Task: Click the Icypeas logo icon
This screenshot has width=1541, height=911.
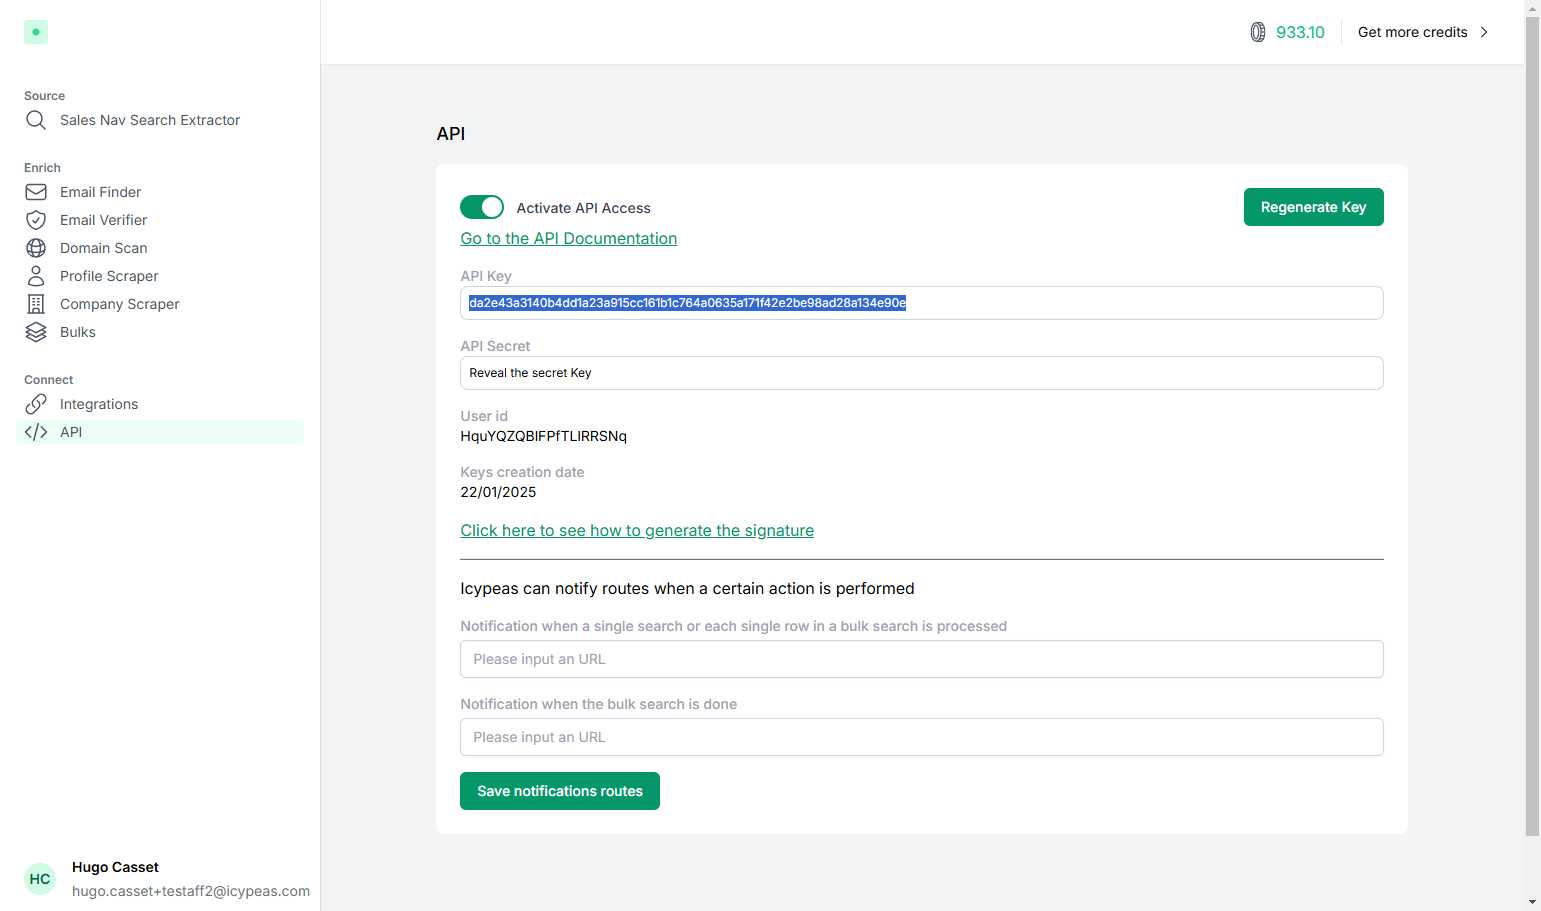Action: click(x=36, y=32)
